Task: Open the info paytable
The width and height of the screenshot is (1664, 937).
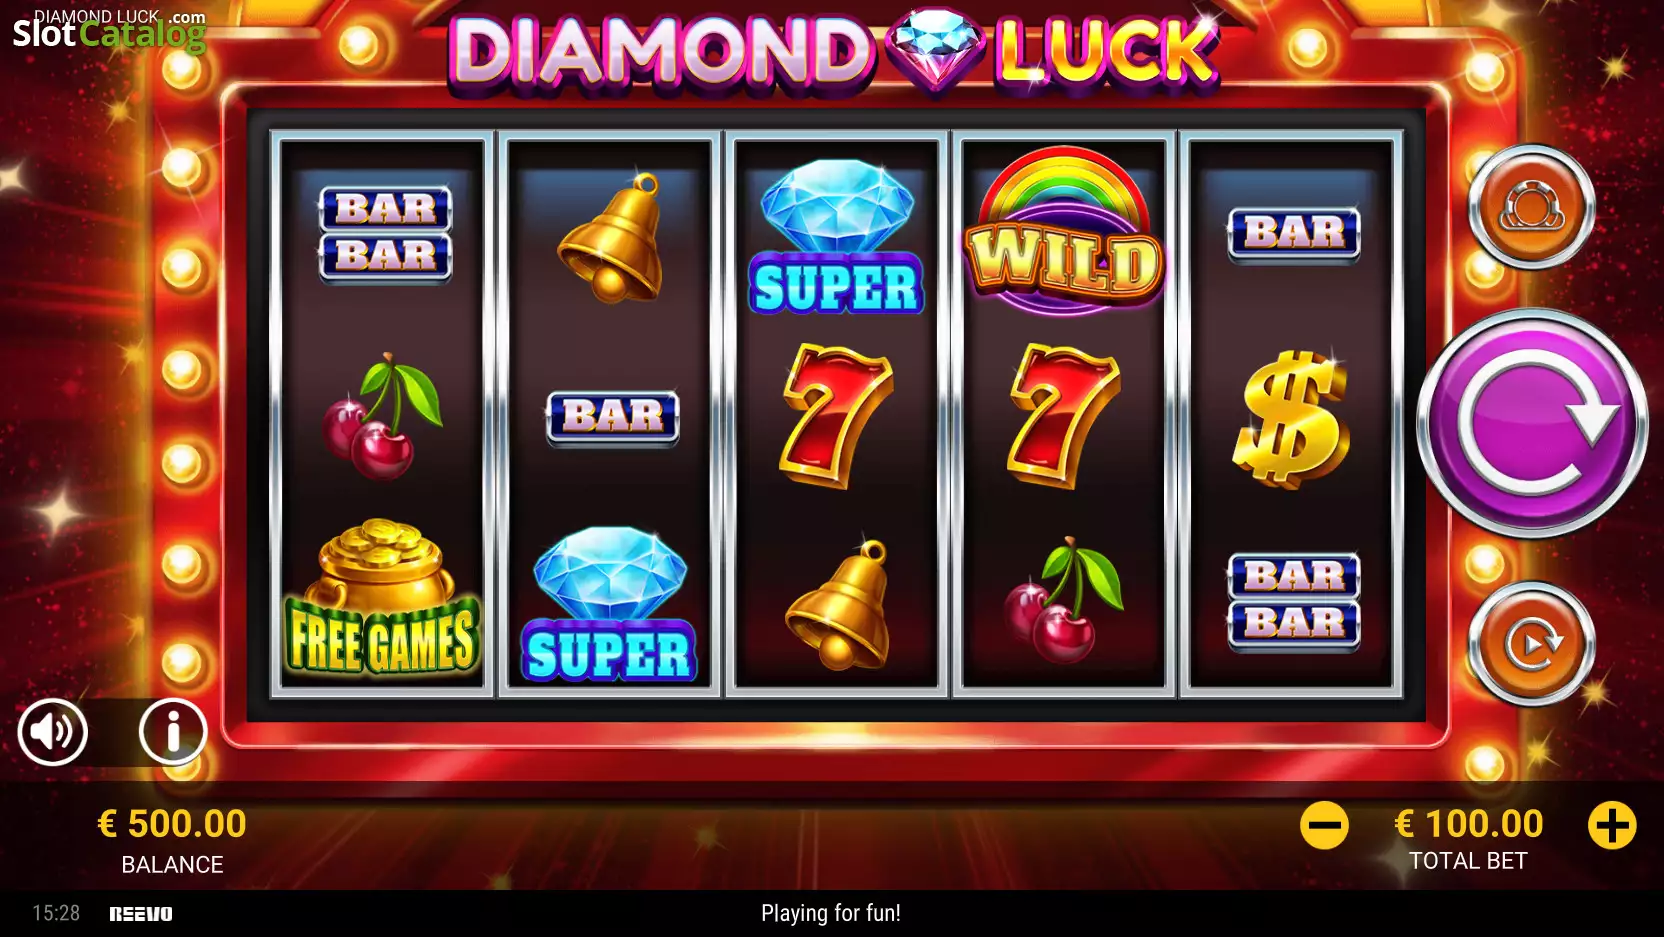Action: [173, 732]
